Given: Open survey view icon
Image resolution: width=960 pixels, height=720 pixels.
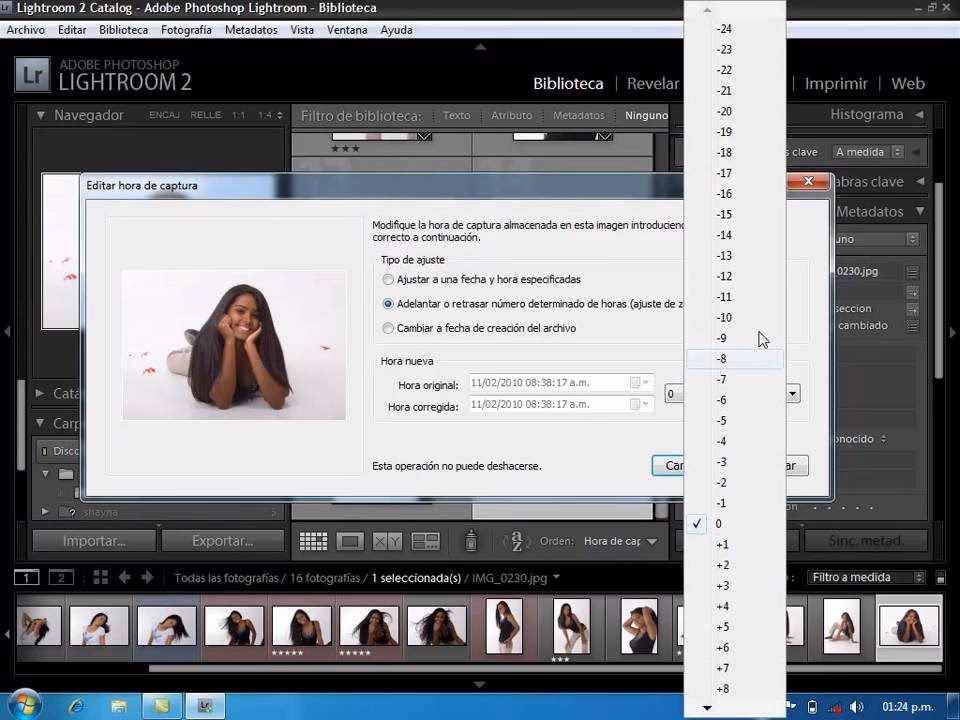Looking at the screenshot, I should (x=426, y=541).
